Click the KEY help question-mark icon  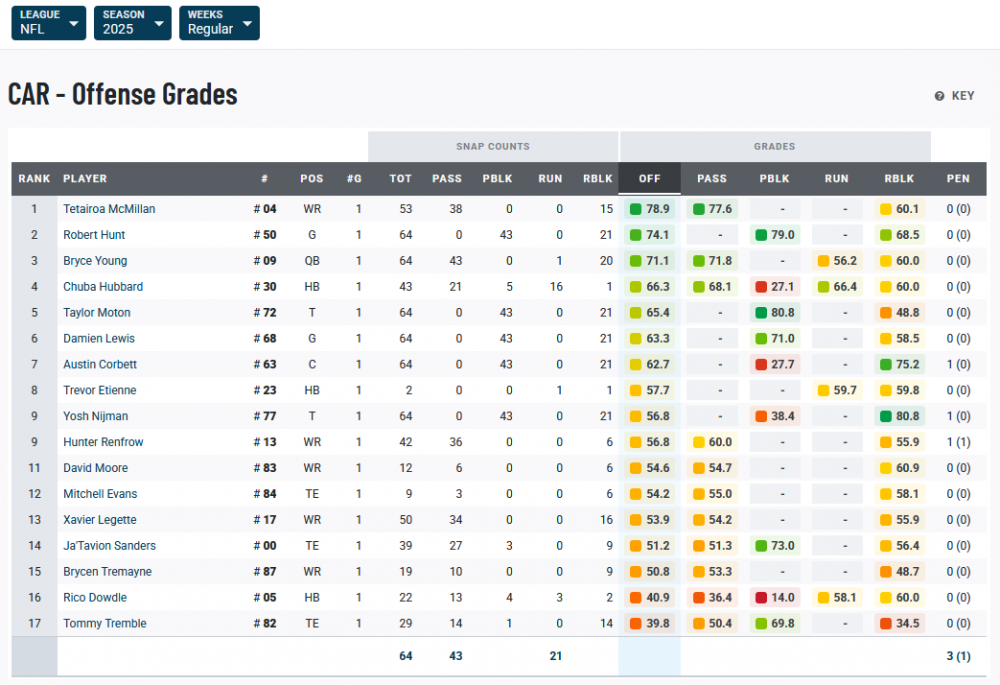click(x=939, y=96)
